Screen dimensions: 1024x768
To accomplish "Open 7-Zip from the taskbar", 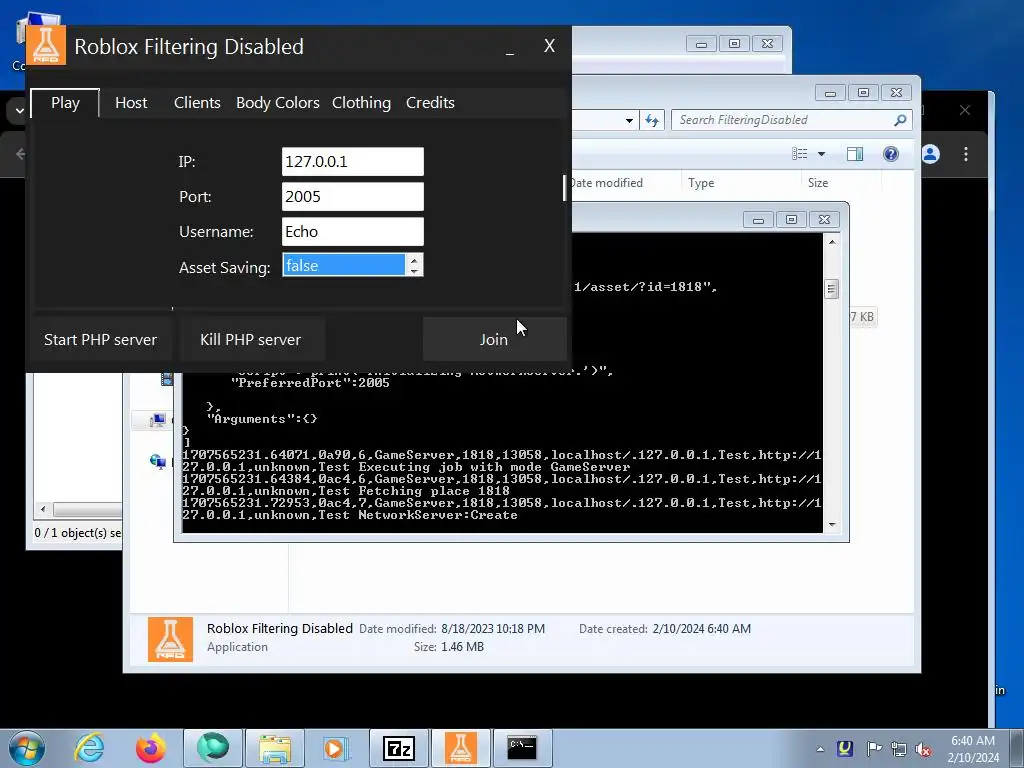I will pos(399,748).
